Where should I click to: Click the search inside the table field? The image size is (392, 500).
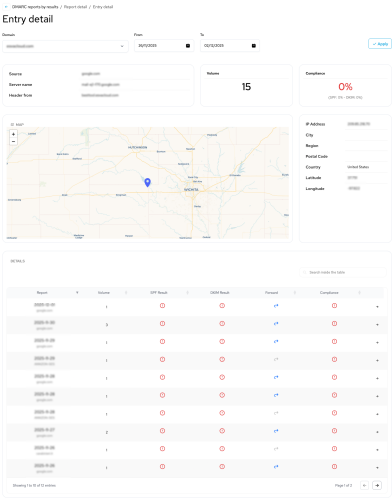tap(343, 272)
